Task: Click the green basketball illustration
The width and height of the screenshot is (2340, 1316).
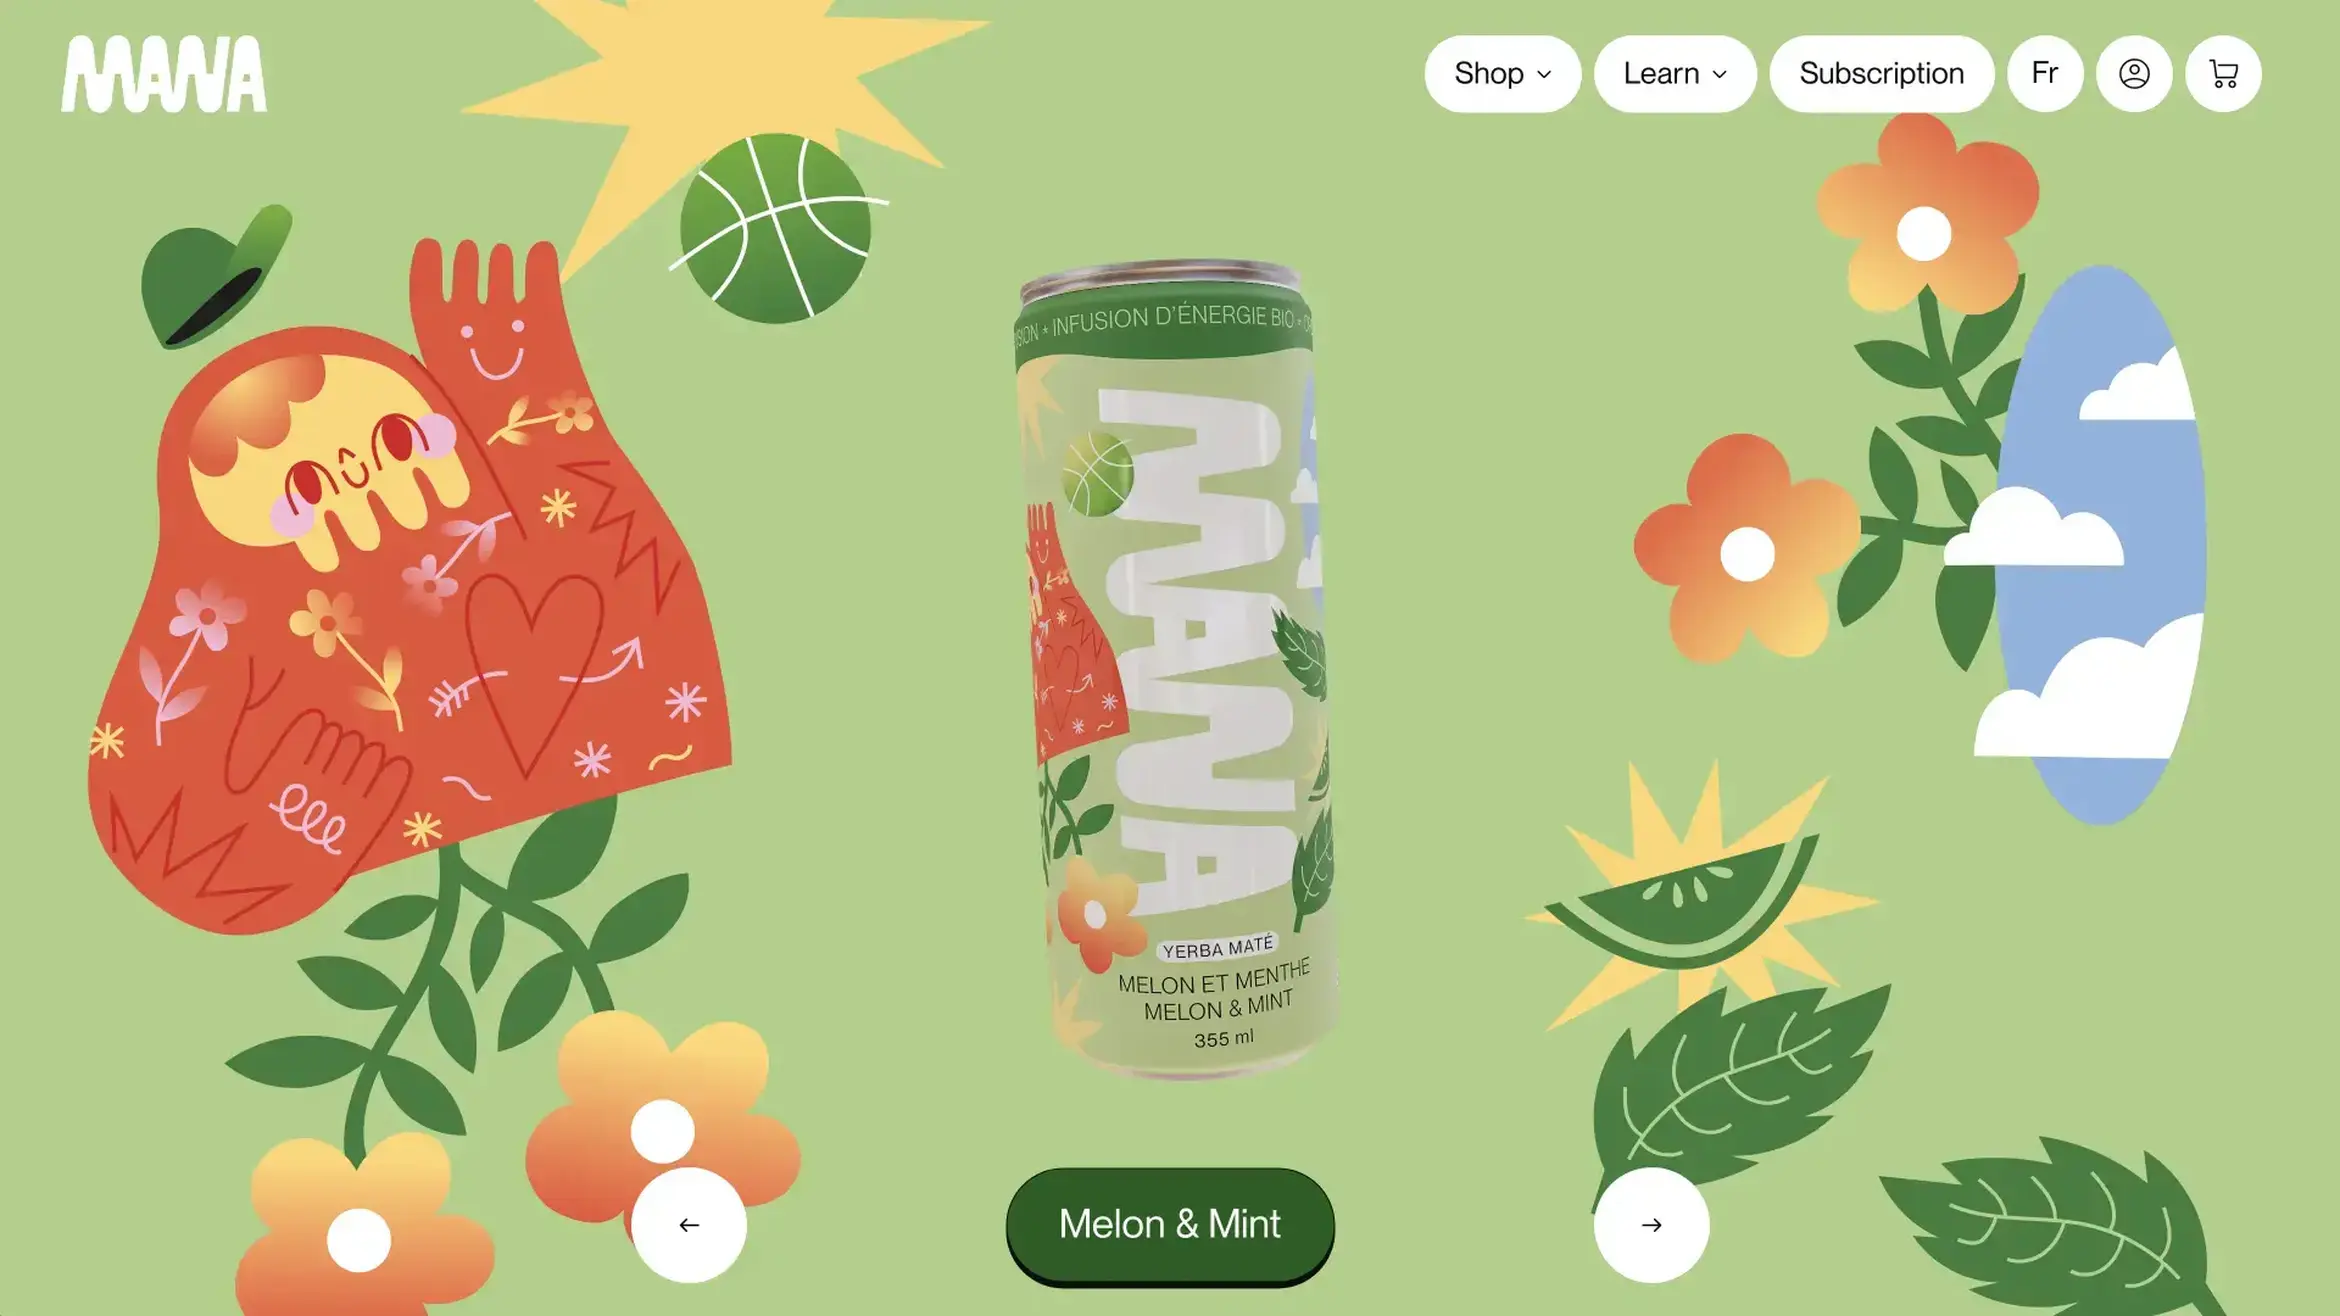Action: click(776, 228)
